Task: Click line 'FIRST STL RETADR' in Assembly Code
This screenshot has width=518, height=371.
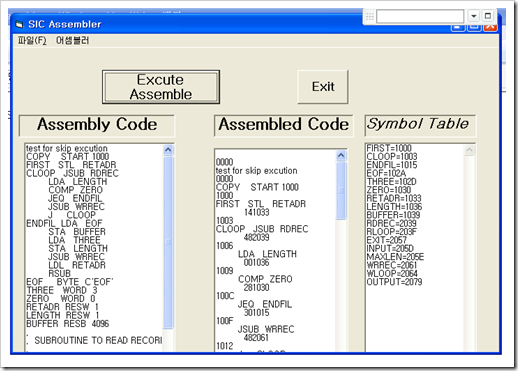Action: pyautogui.click(x=71, y=165)
